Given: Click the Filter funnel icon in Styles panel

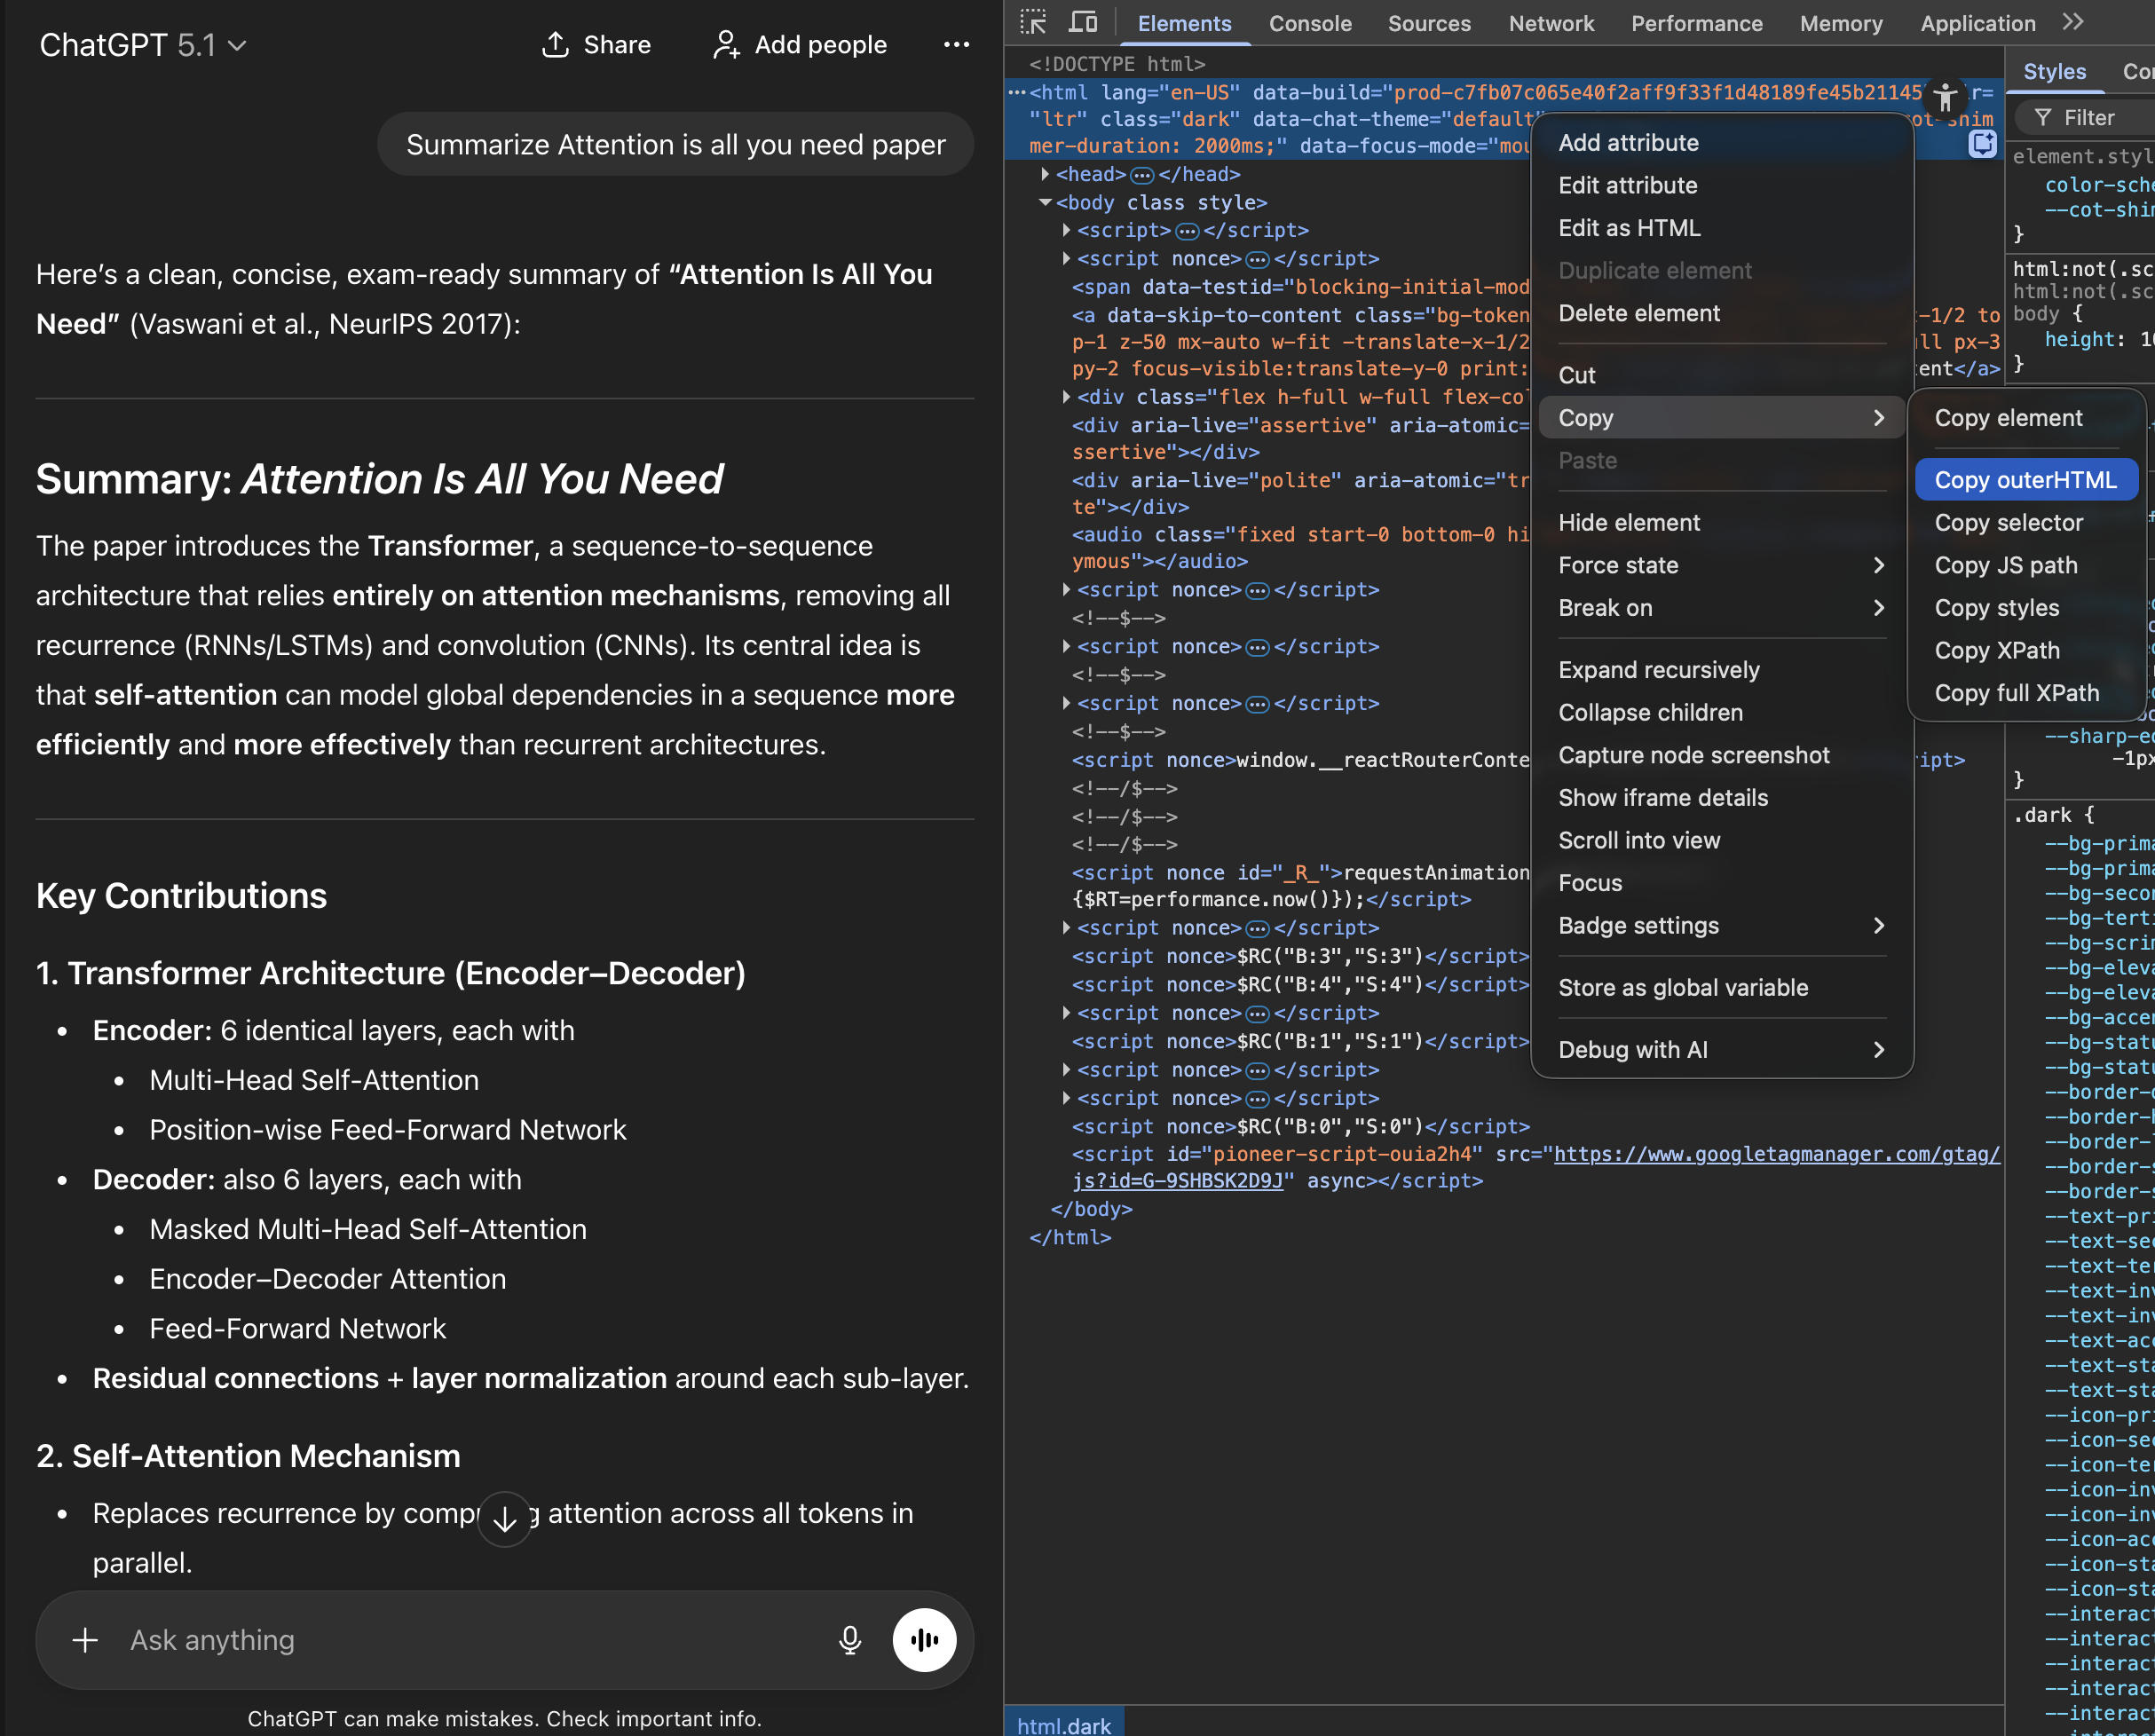Looking at the screenshot, I should 2043,117.
